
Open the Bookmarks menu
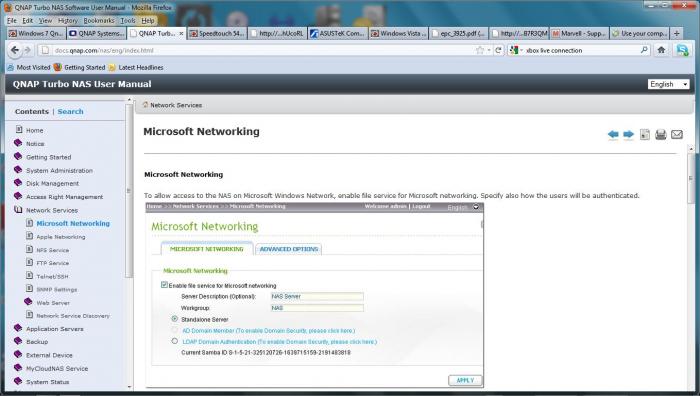[x=99, y=21]
